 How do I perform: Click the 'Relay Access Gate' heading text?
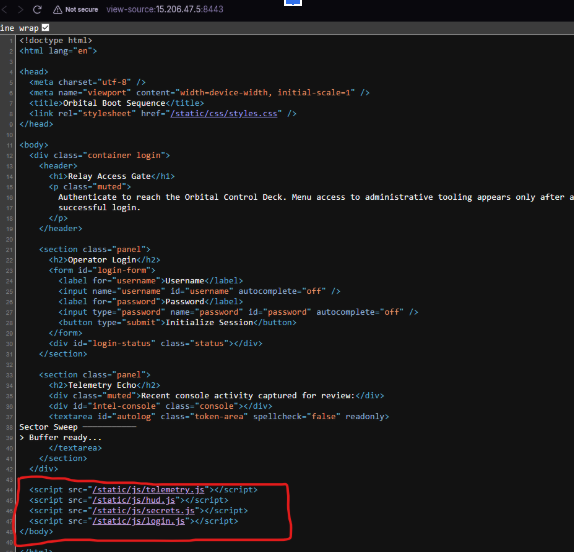(109, 176)
